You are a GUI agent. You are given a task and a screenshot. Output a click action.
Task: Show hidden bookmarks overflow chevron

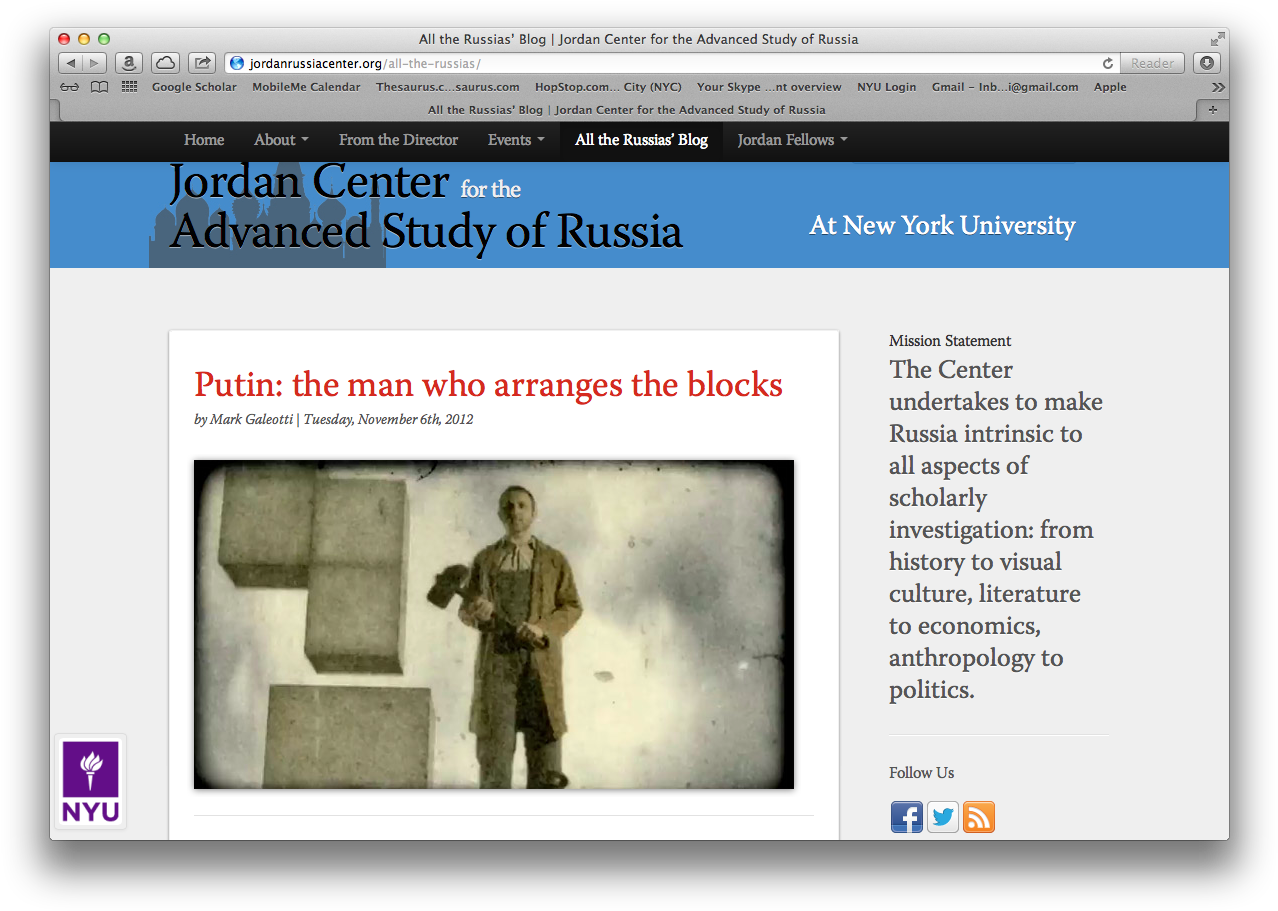[1217, 87]
